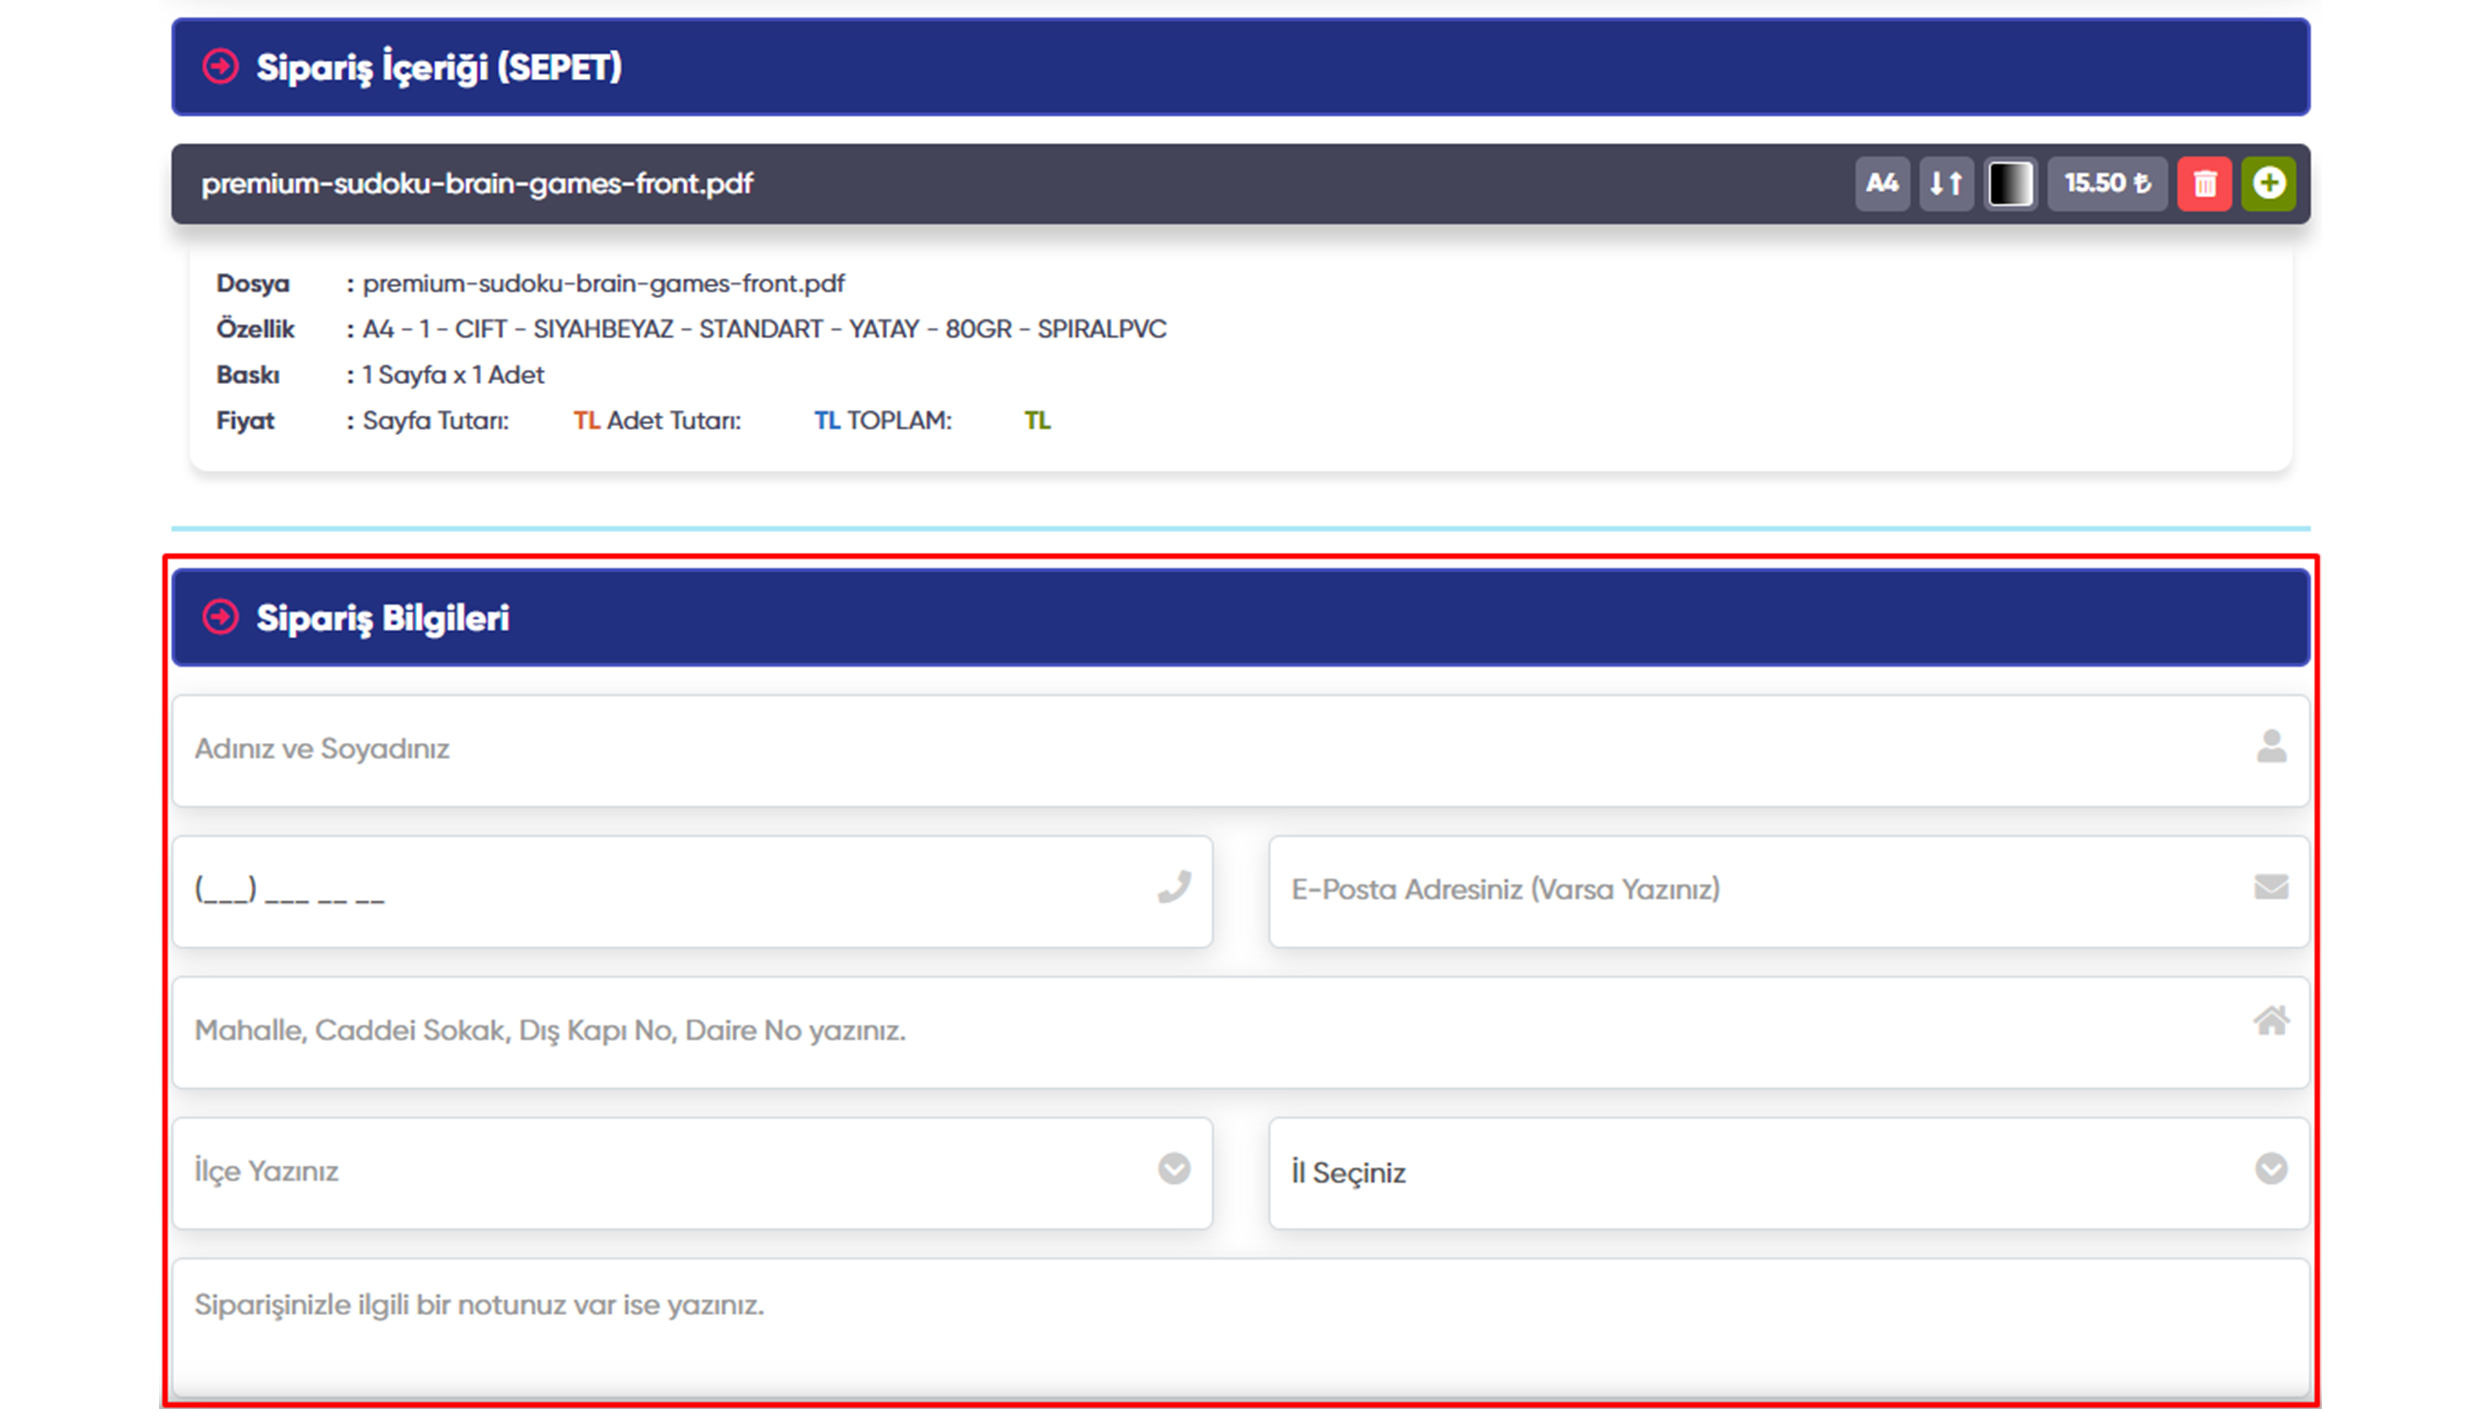Click the double-sided arrows icon
Image resolution: width=2466 pixels, height=1417 pixels.
point(1945,184)
